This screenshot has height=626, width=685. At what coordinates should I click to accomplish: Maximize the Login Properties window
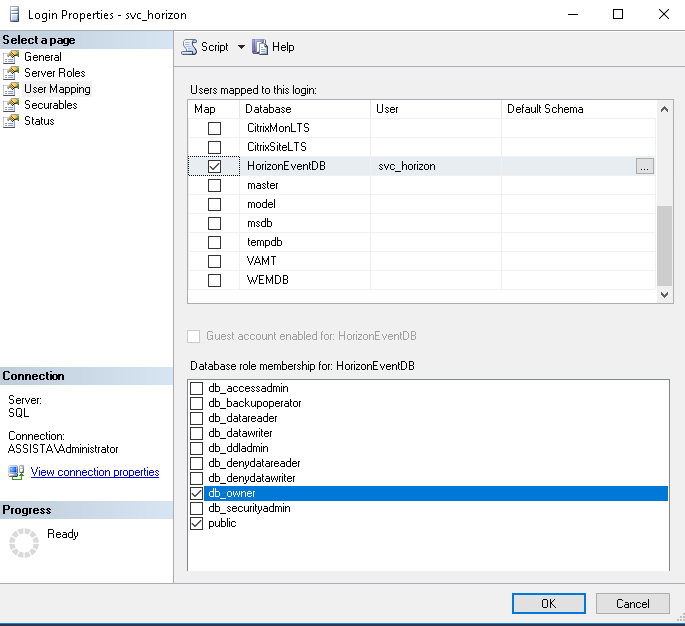click(618, 14)
